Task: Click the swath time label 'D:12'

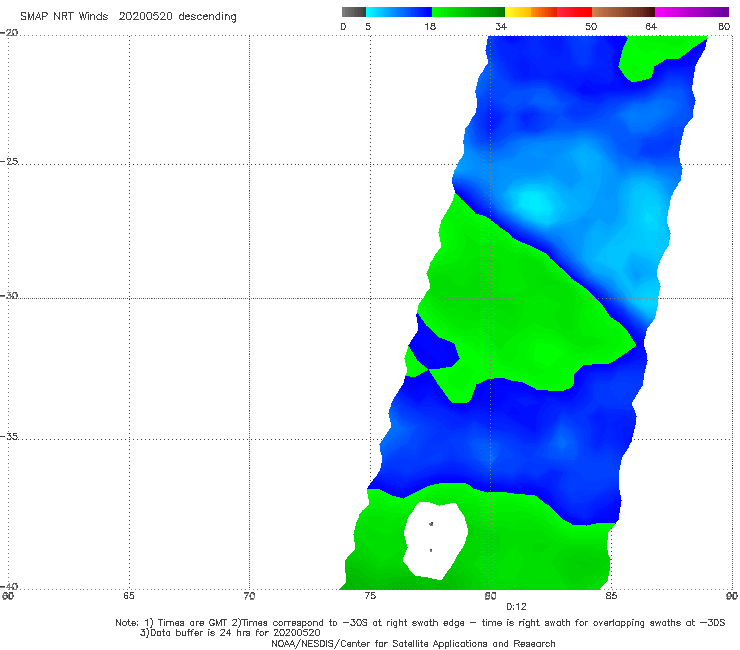Action: [516, 607]
